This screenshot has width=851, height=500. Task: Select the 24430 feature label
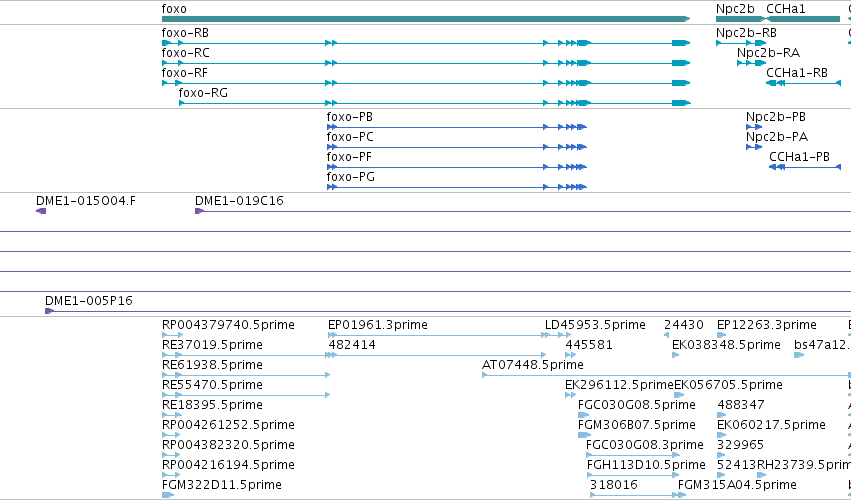(x=684, y=325)
